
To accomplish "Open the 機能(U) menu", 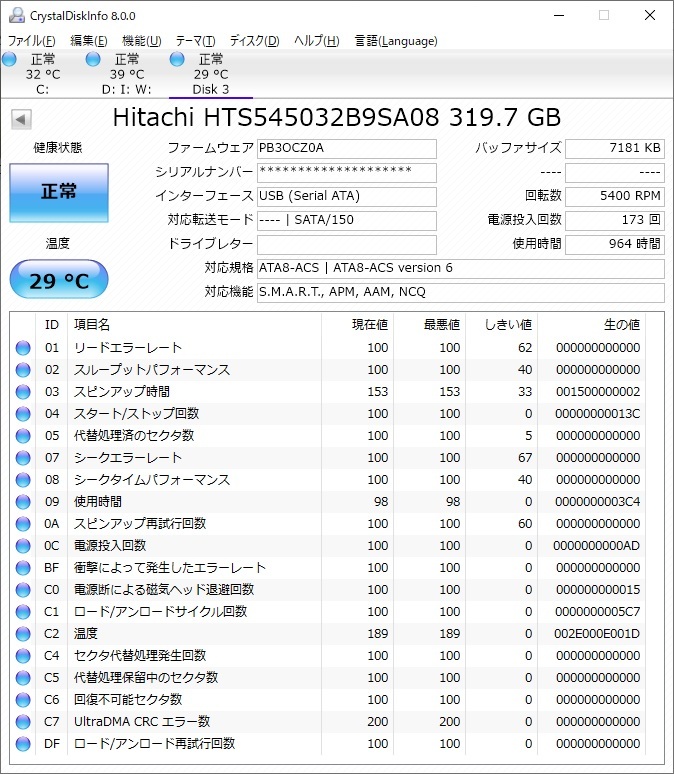I will pyautogui.click(x=142, y=41).
